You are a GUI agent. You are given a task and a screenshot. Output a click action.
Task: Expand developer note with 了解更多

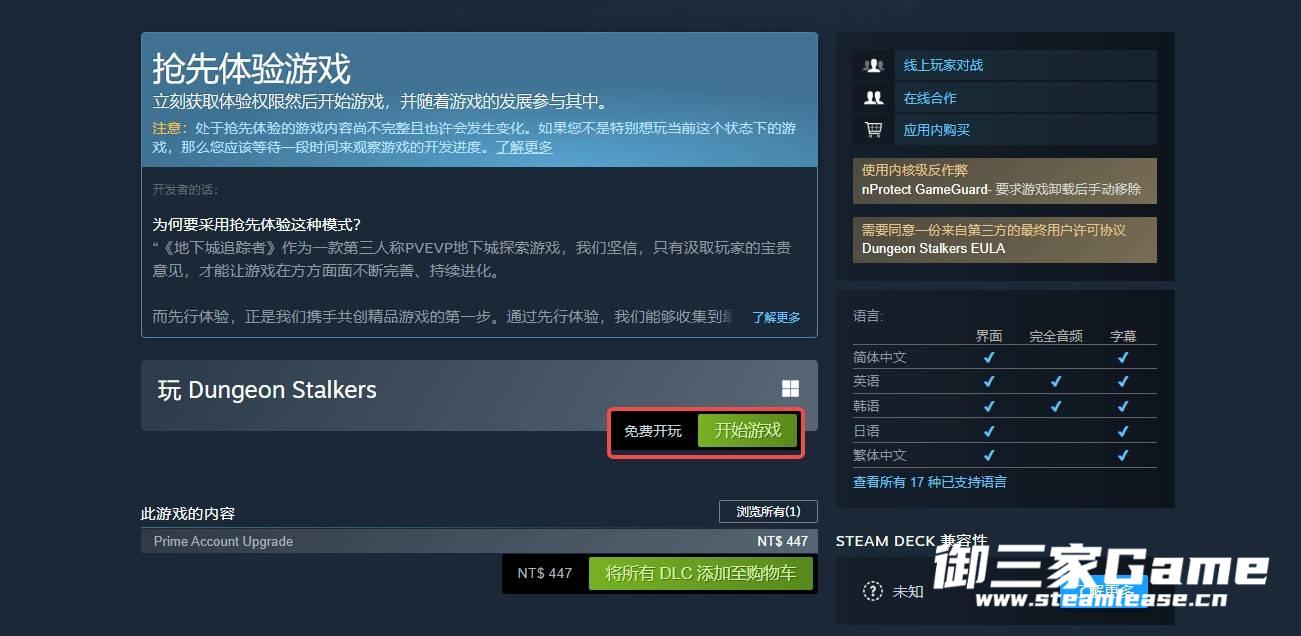coord(776,317)
